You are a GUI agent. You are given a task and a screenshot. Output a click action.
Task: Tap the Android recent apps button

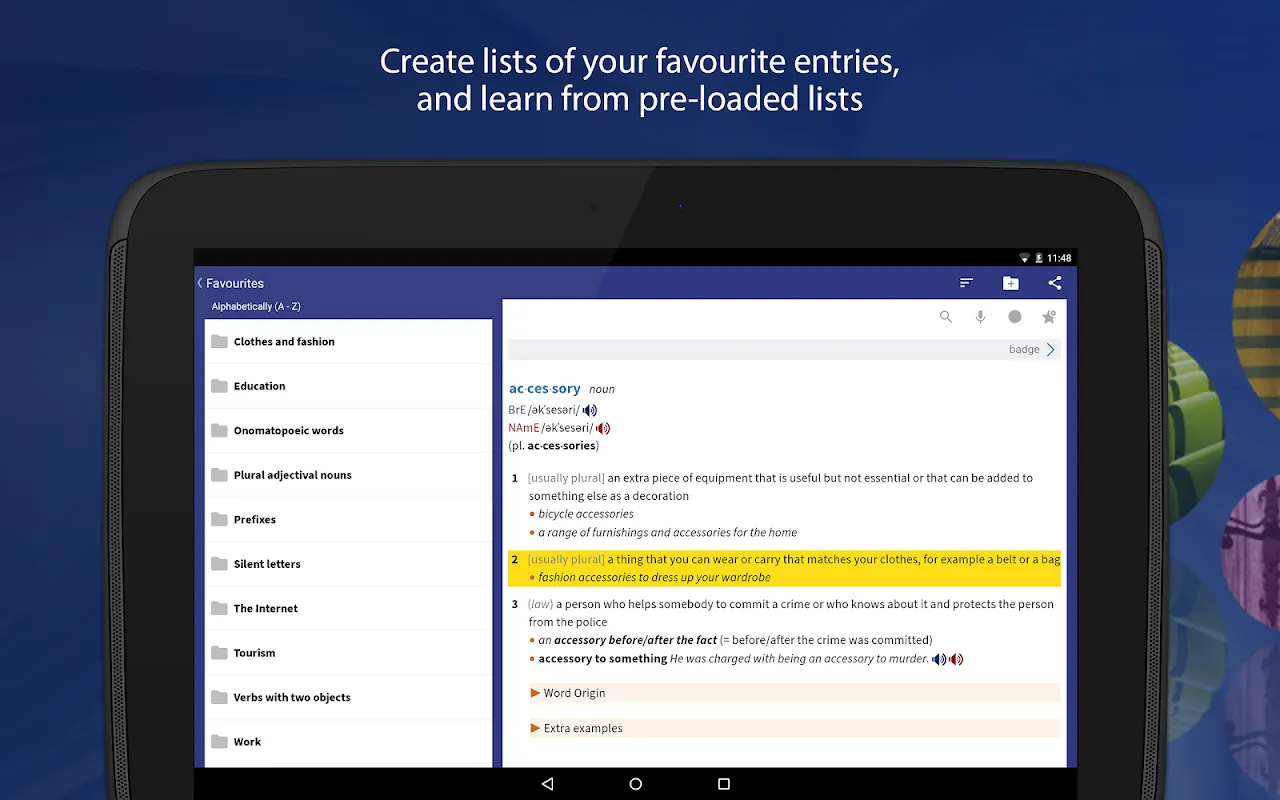724,784
